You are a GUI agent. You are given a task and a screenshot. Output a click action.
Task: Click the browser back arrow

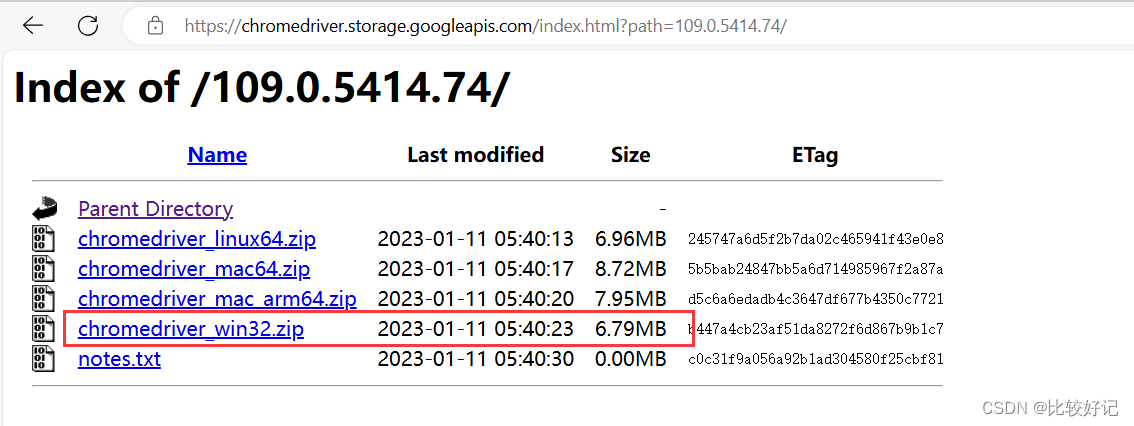[32, 26]
